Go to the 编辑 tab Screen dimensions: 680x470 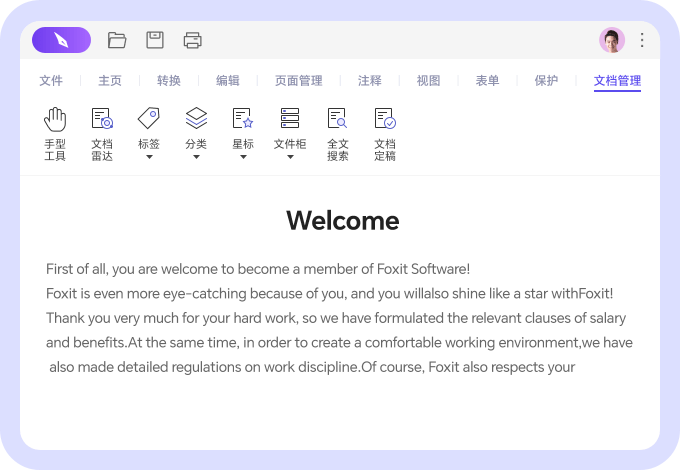(228, 81)
